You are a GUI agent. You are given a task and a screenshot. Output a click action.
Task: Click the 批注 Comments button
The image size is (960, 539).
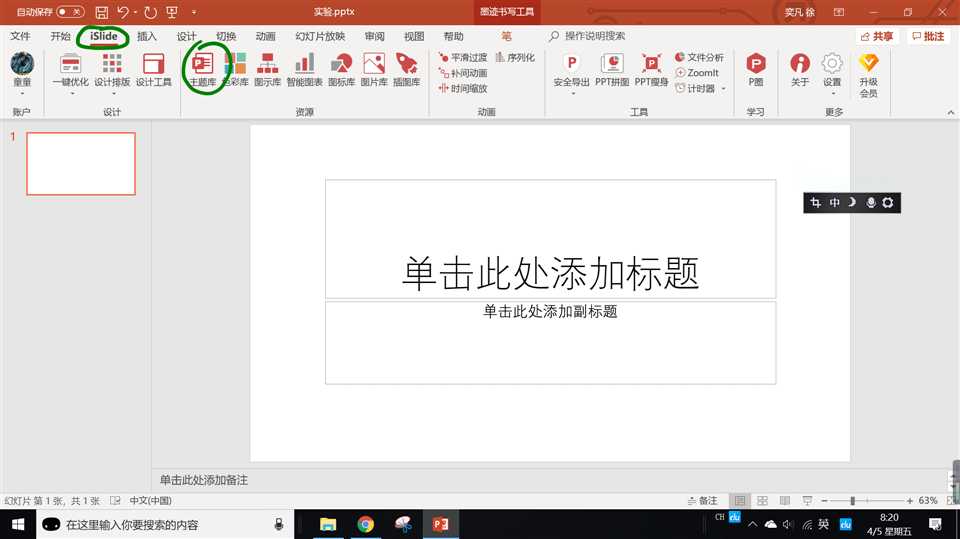(928, 36)
